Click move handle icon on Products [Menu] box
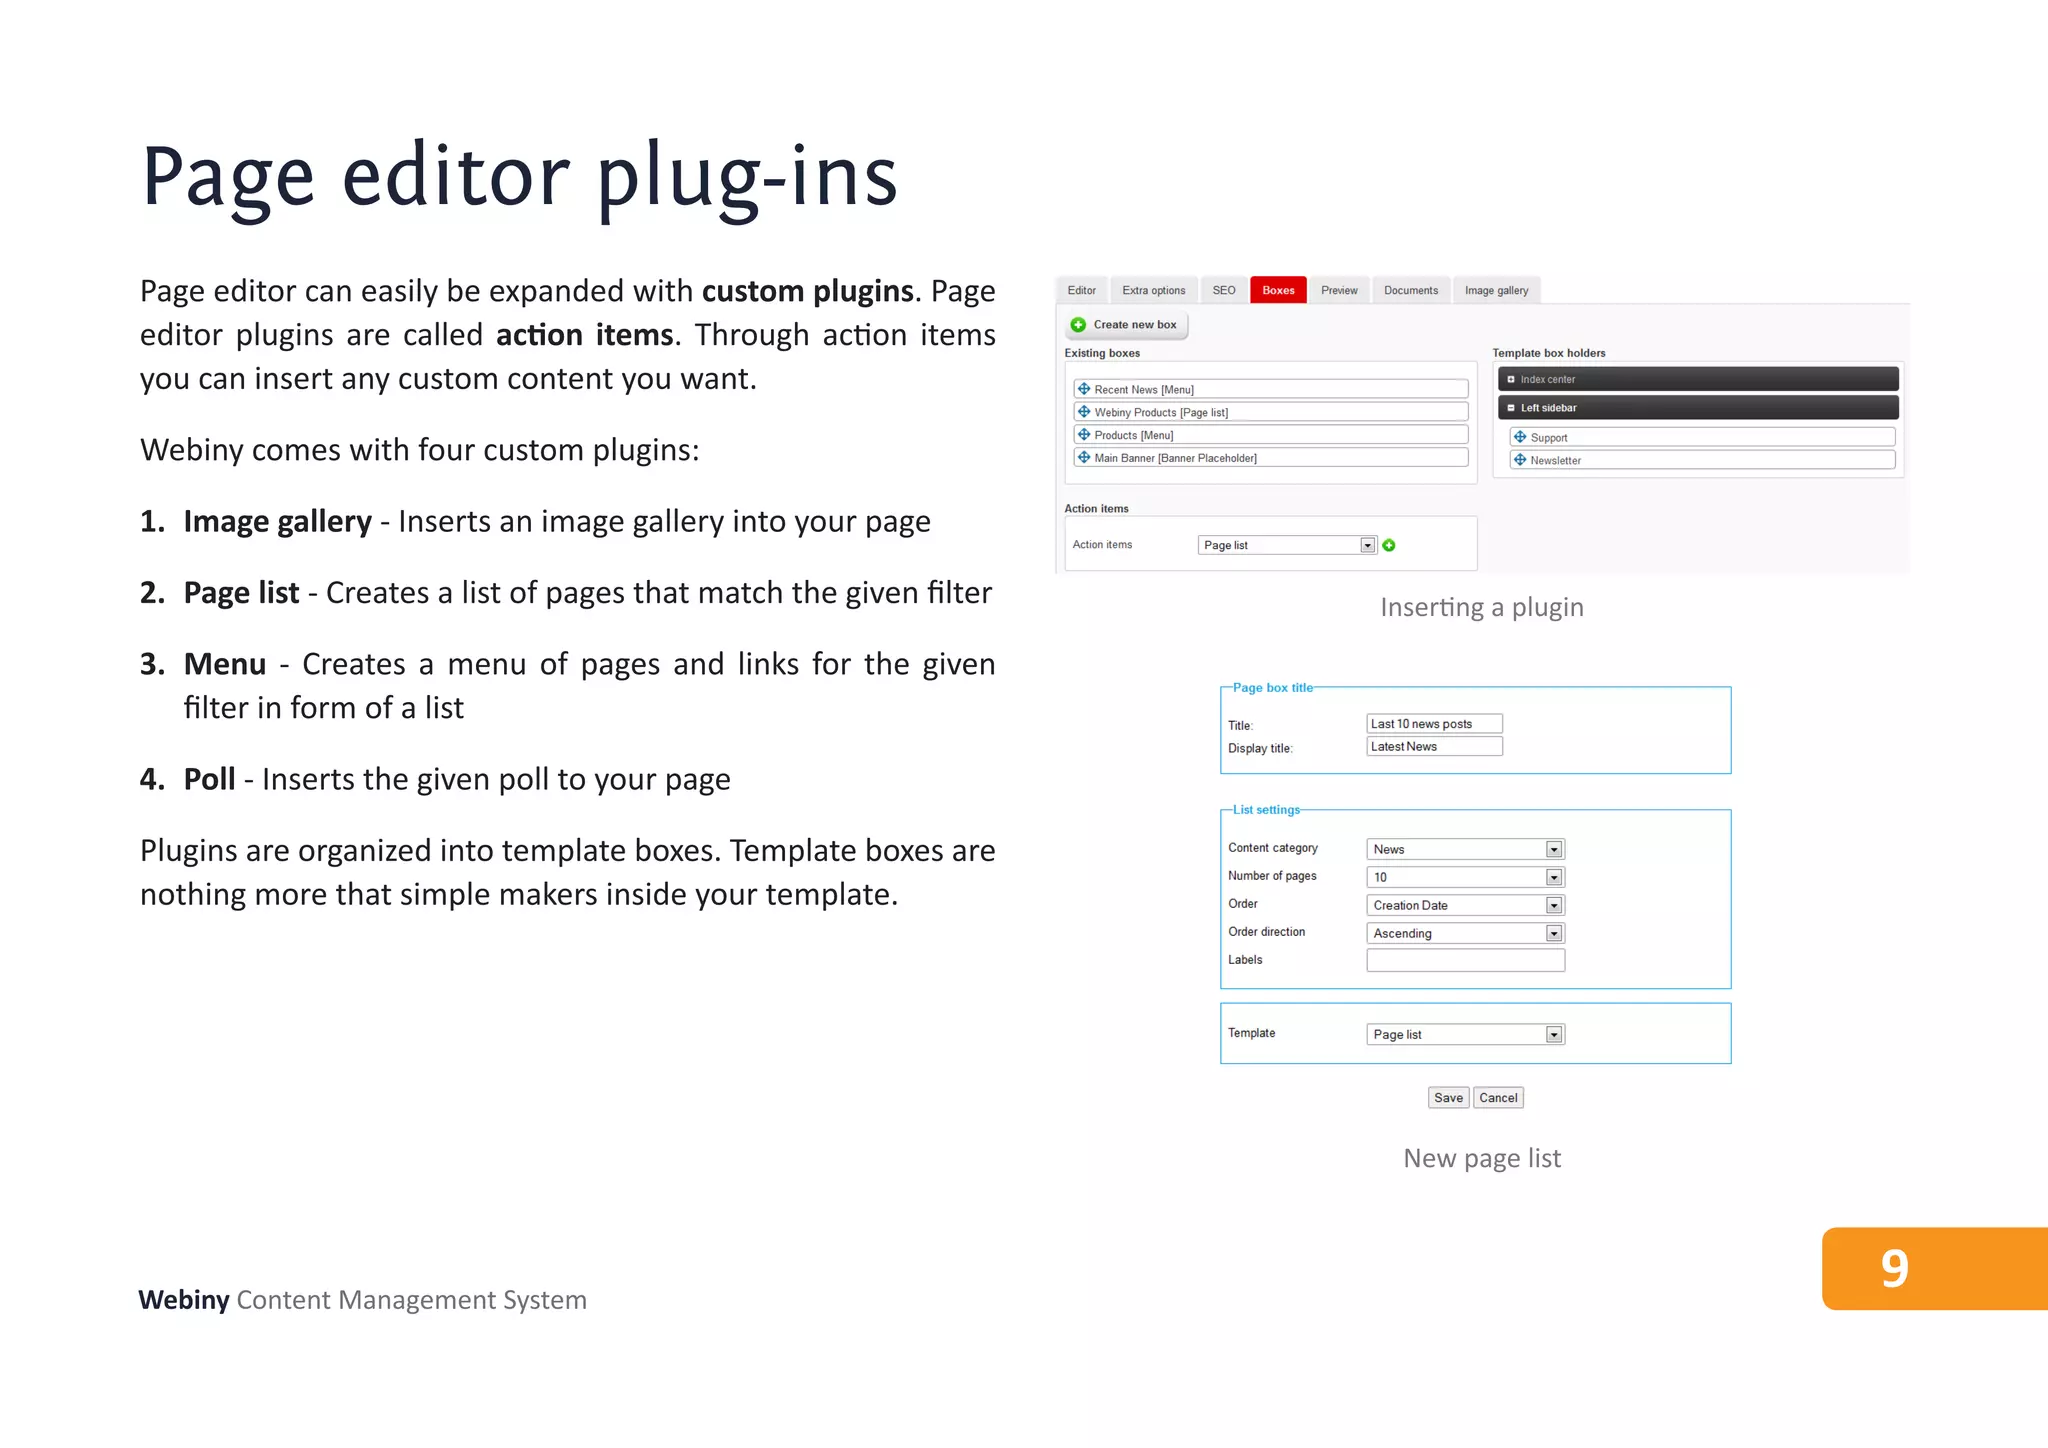This screenshot has height=1448, width=2048. coord(1084,435)
